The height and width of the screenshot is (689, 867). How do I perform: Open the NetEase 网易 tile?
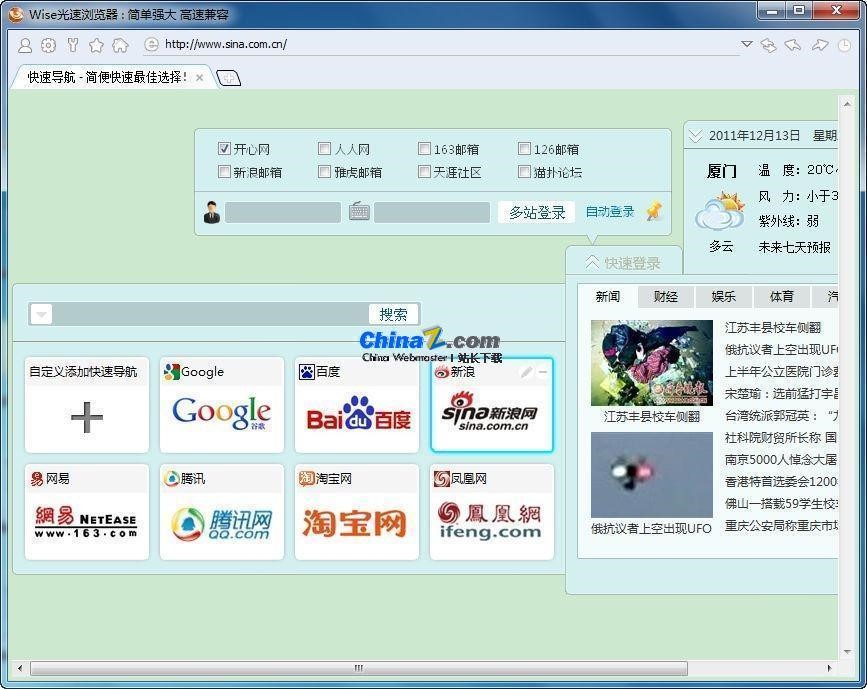click(87, 512)
